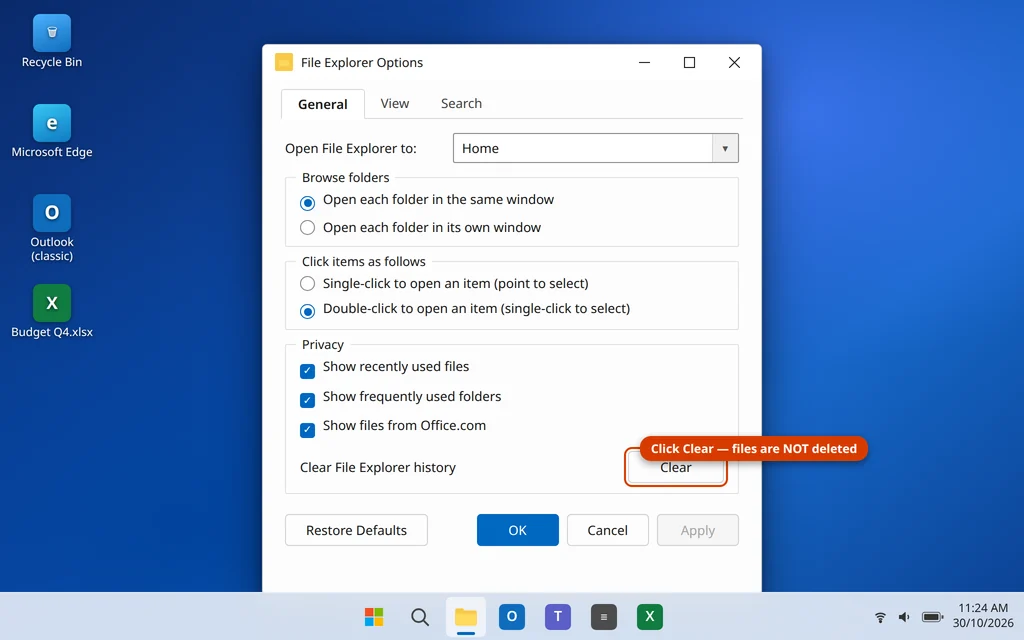Launch Microsoft Edge from the desktop

click(x=52, y=131)
